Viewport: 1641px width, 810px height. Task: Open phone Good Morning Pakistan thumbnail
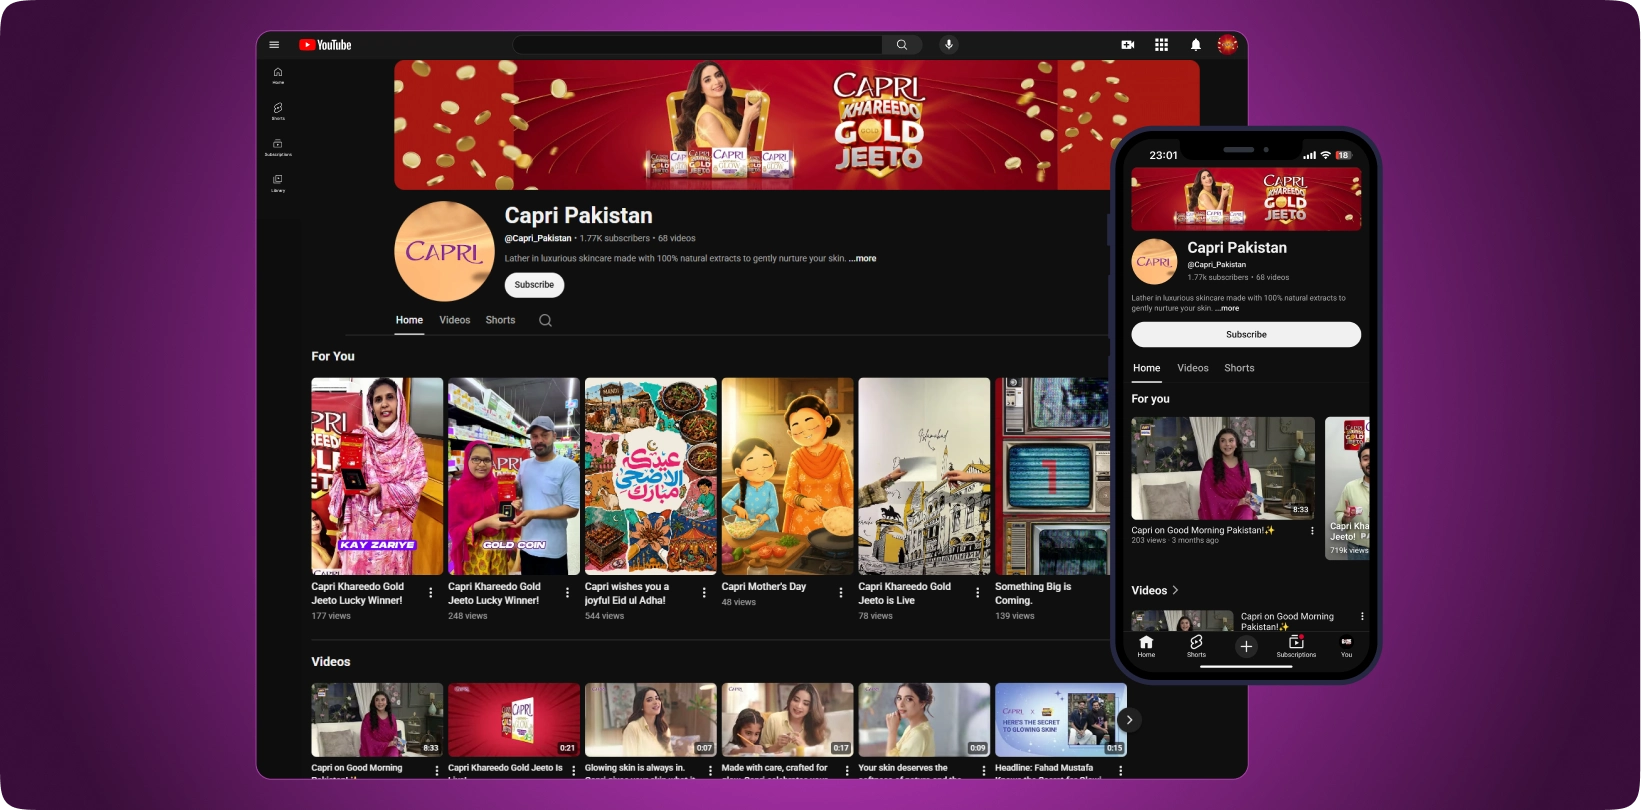coord(1223,468)
